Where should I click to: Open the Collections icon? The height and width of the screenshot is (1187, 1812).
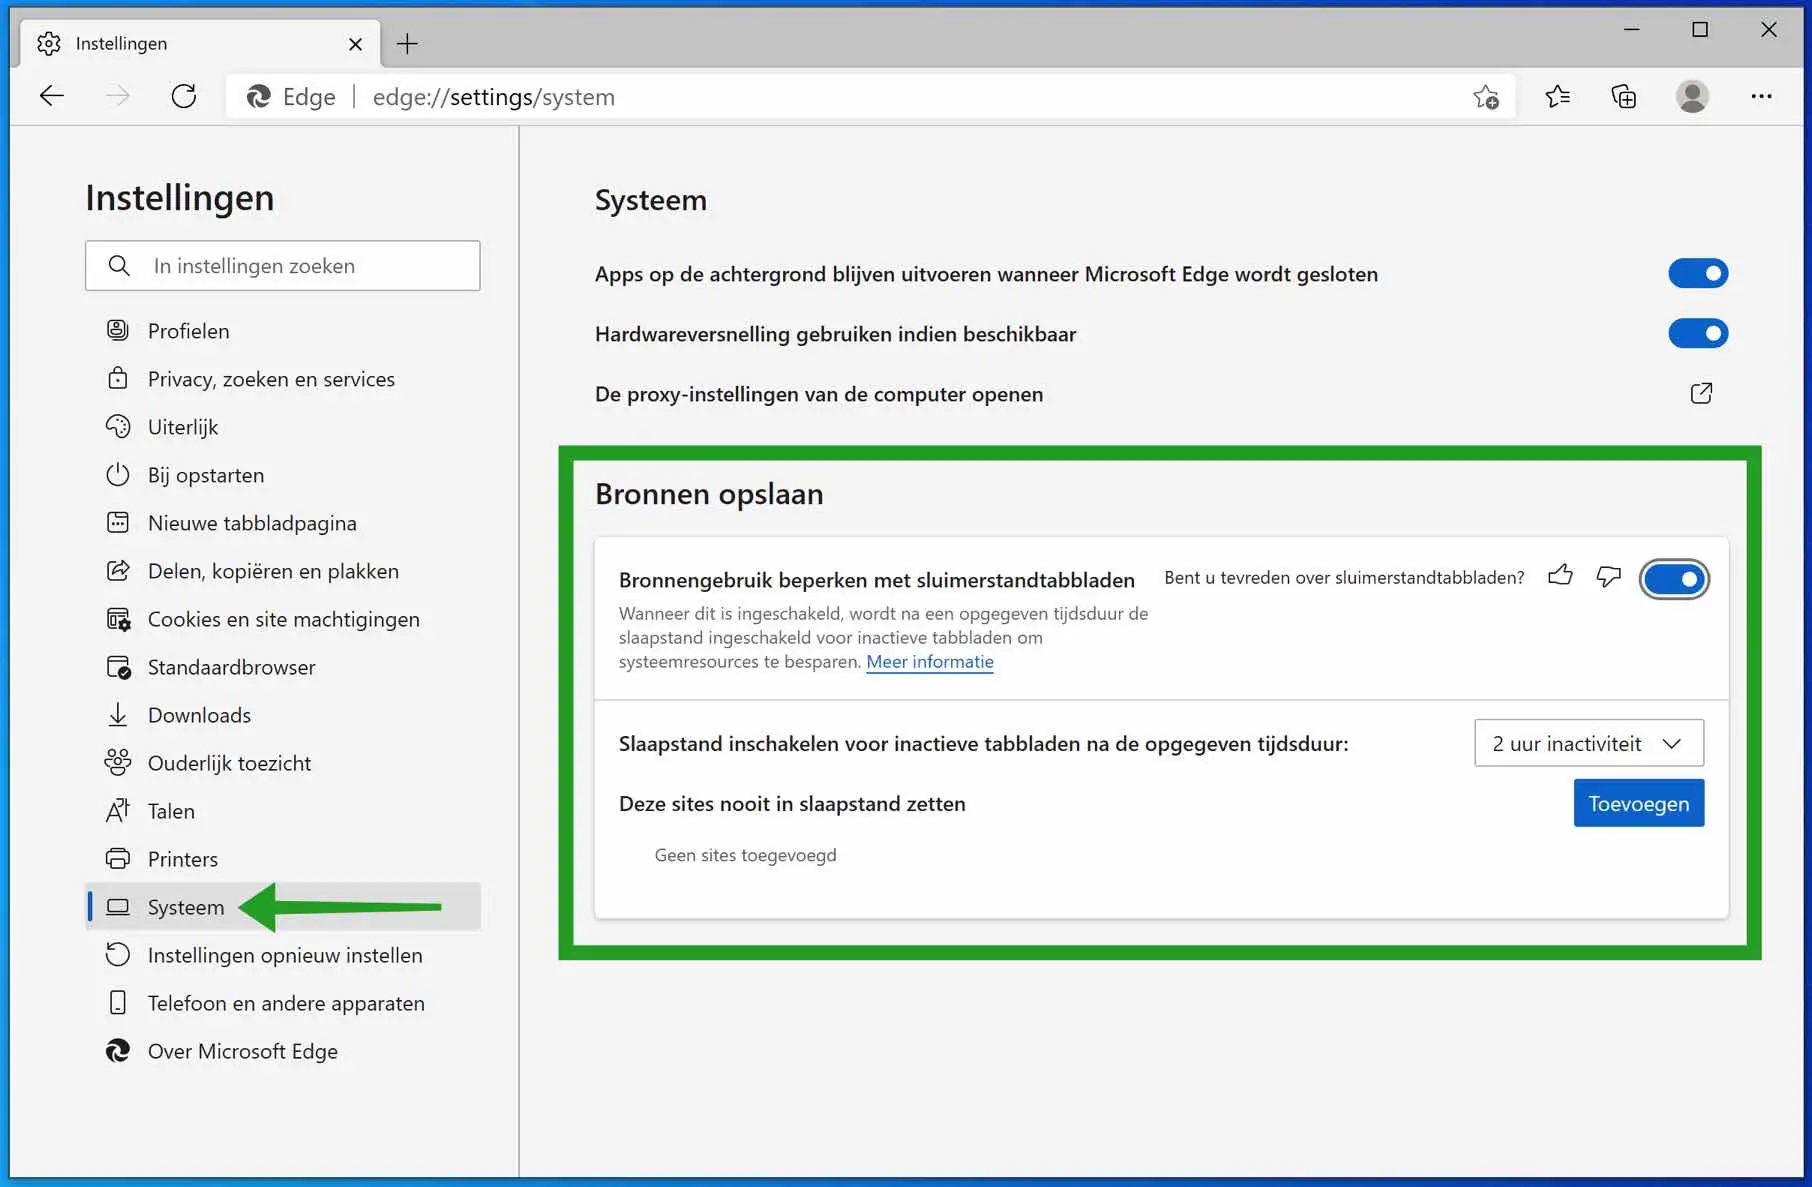(1624, 96)
